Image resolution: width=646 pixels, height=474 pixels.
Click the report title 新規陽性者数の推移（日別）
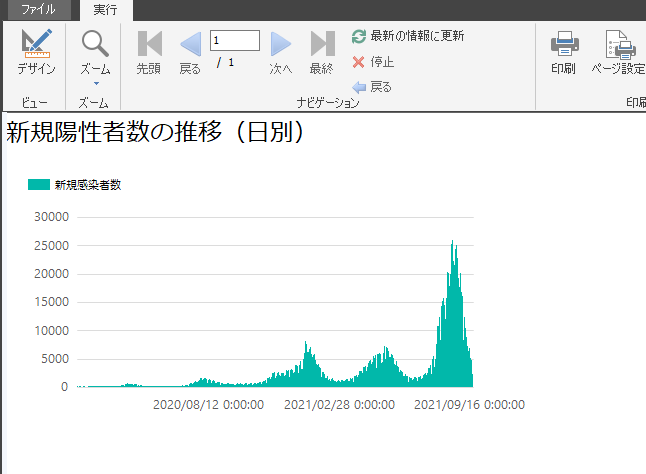click(x=155, y=133)
